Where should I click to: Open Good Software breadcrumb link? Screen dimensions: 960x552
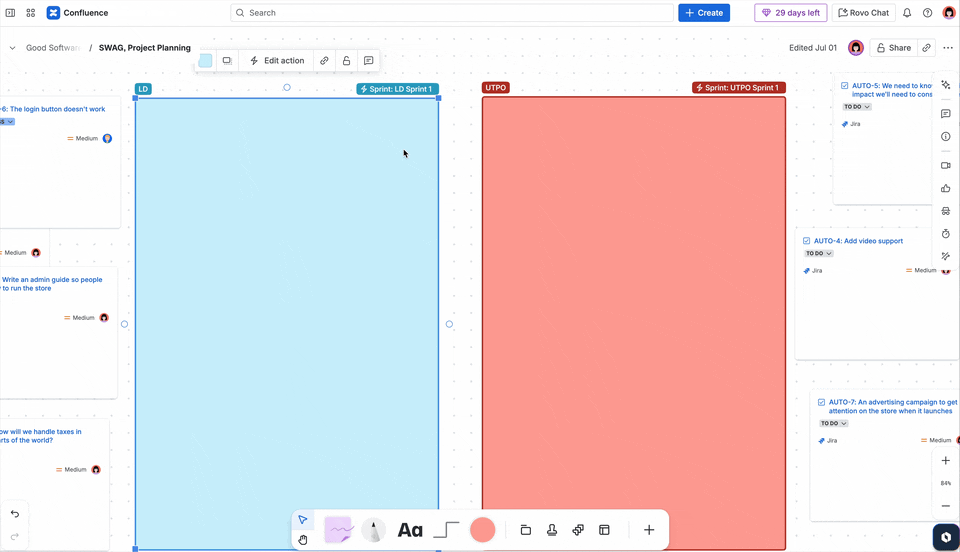[53, 48]
